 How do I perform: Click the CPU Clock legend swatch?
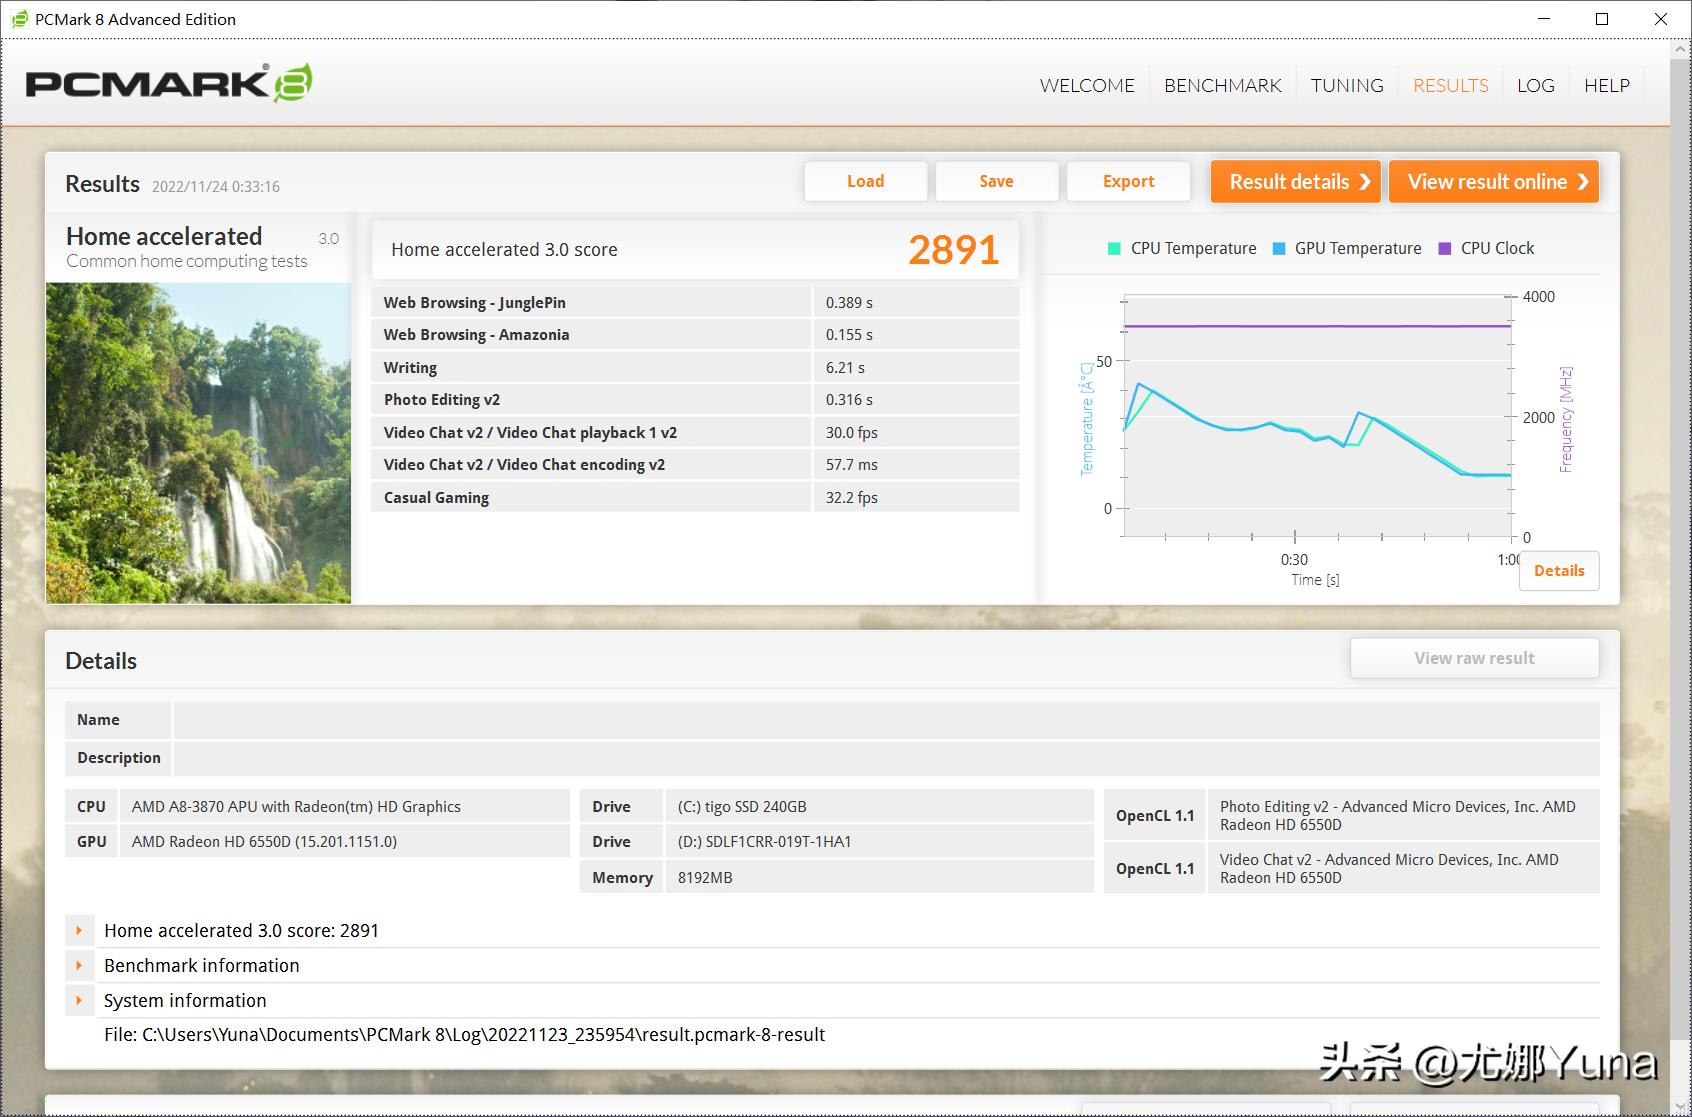1444,249
